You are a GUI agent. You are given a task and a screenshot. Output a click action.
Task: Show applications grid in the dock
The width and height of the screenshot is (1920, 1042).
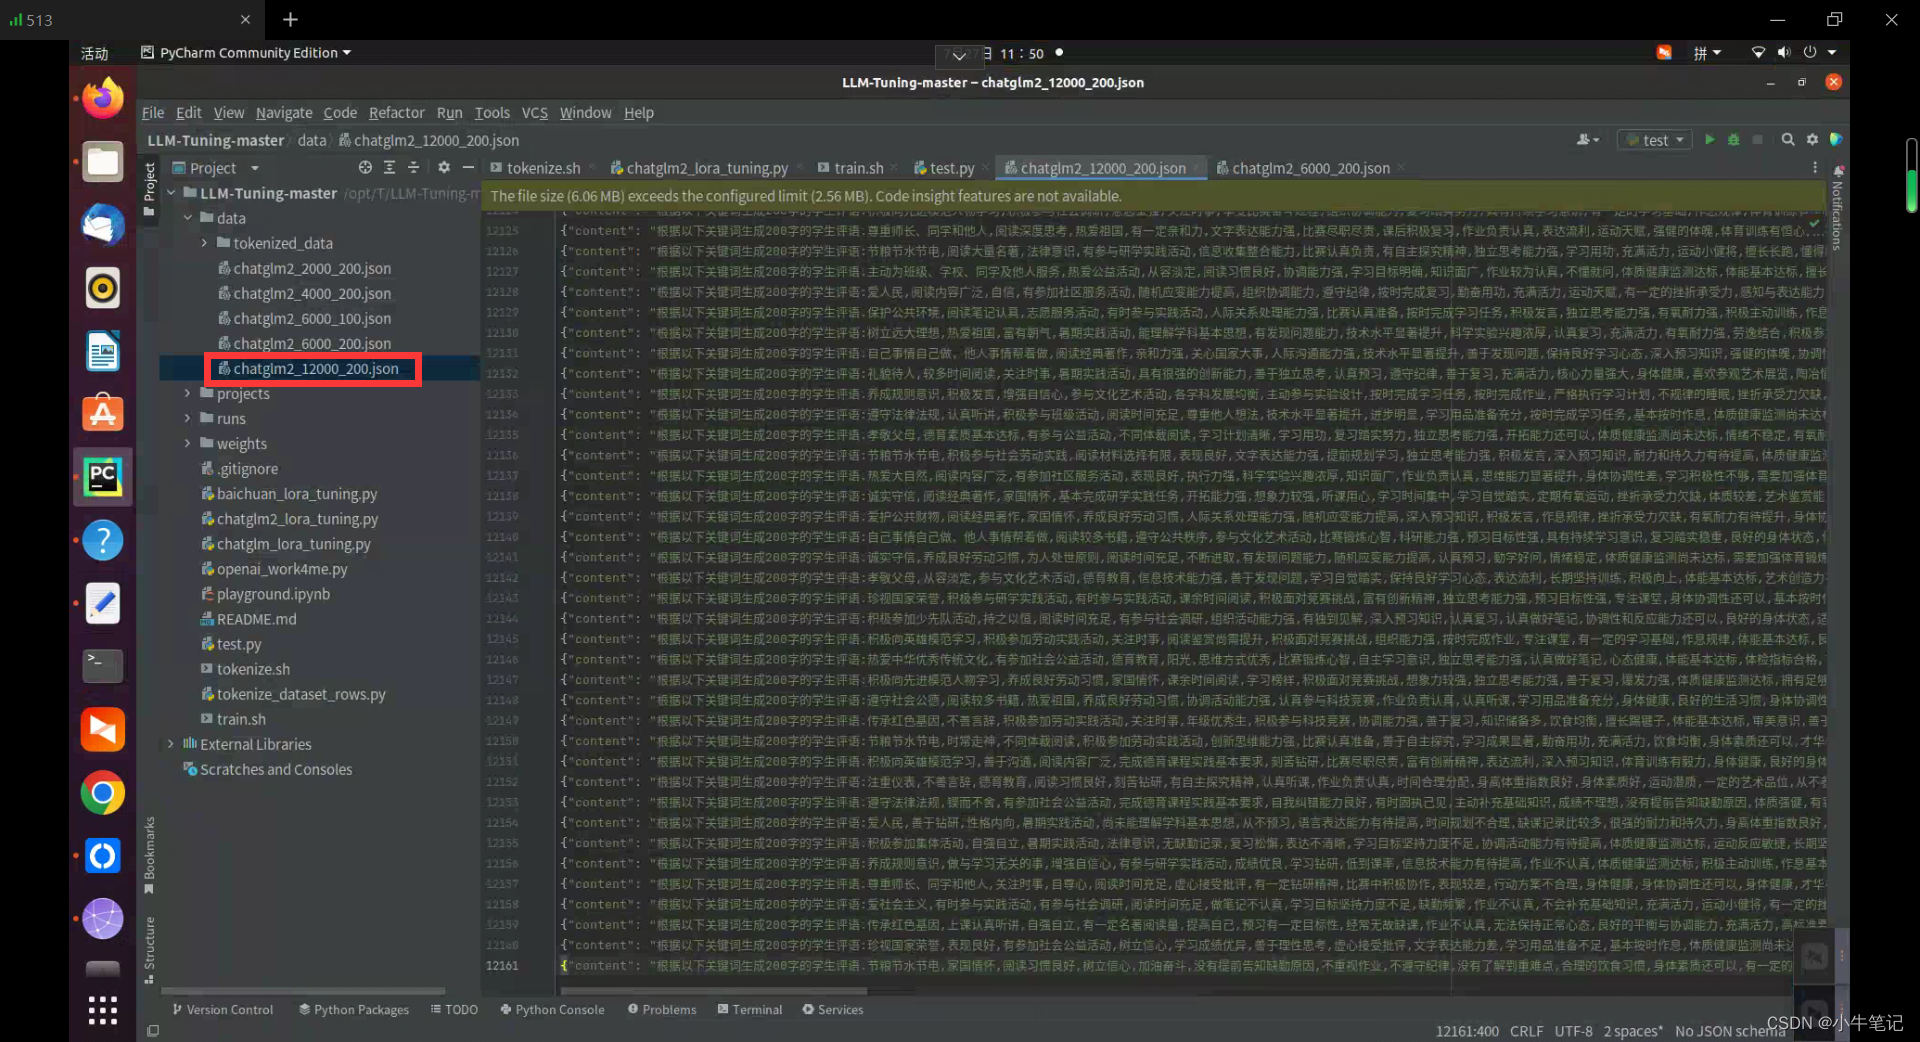pyautogui.click(x=102, y=1010)
